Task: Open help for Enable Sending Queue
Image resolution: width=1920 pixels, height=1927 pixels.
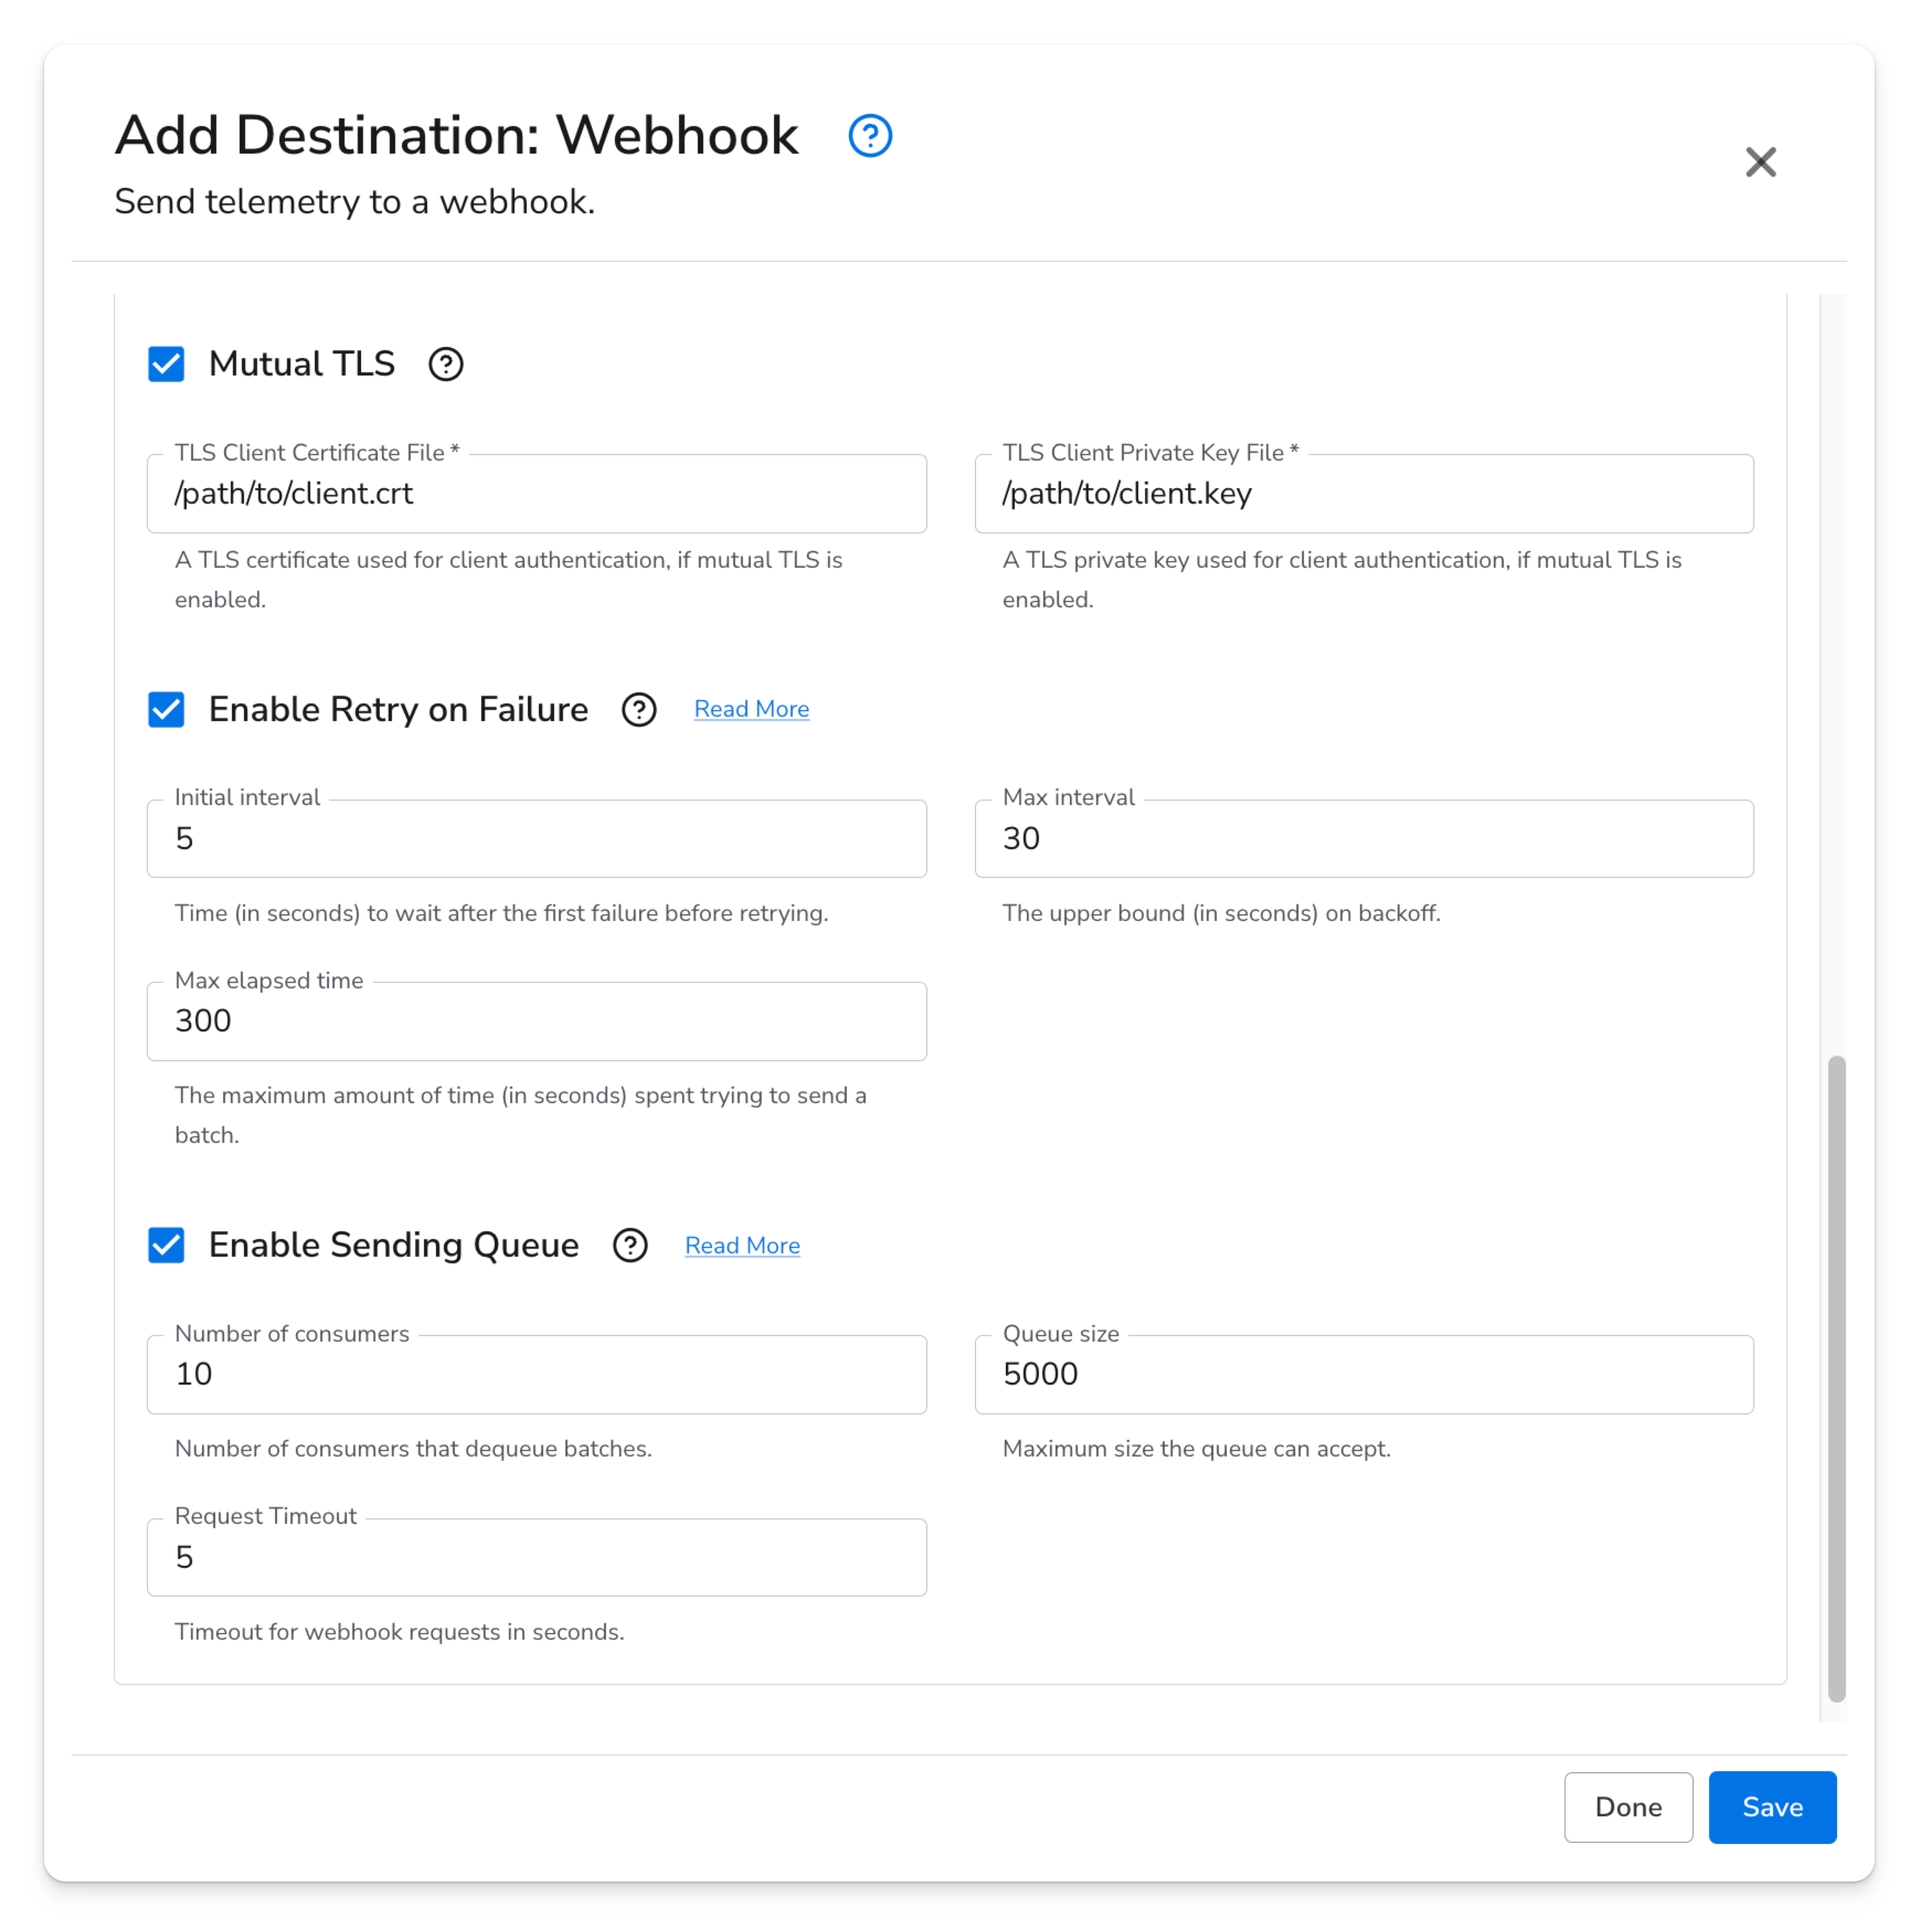Action: [629, 1245]
